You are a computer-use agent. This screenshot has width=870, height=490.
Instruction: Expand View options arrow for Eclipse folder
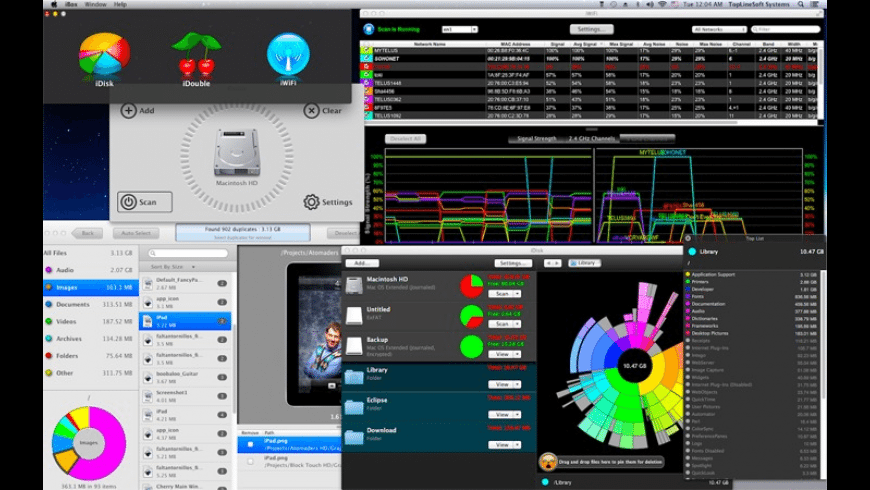517,415
